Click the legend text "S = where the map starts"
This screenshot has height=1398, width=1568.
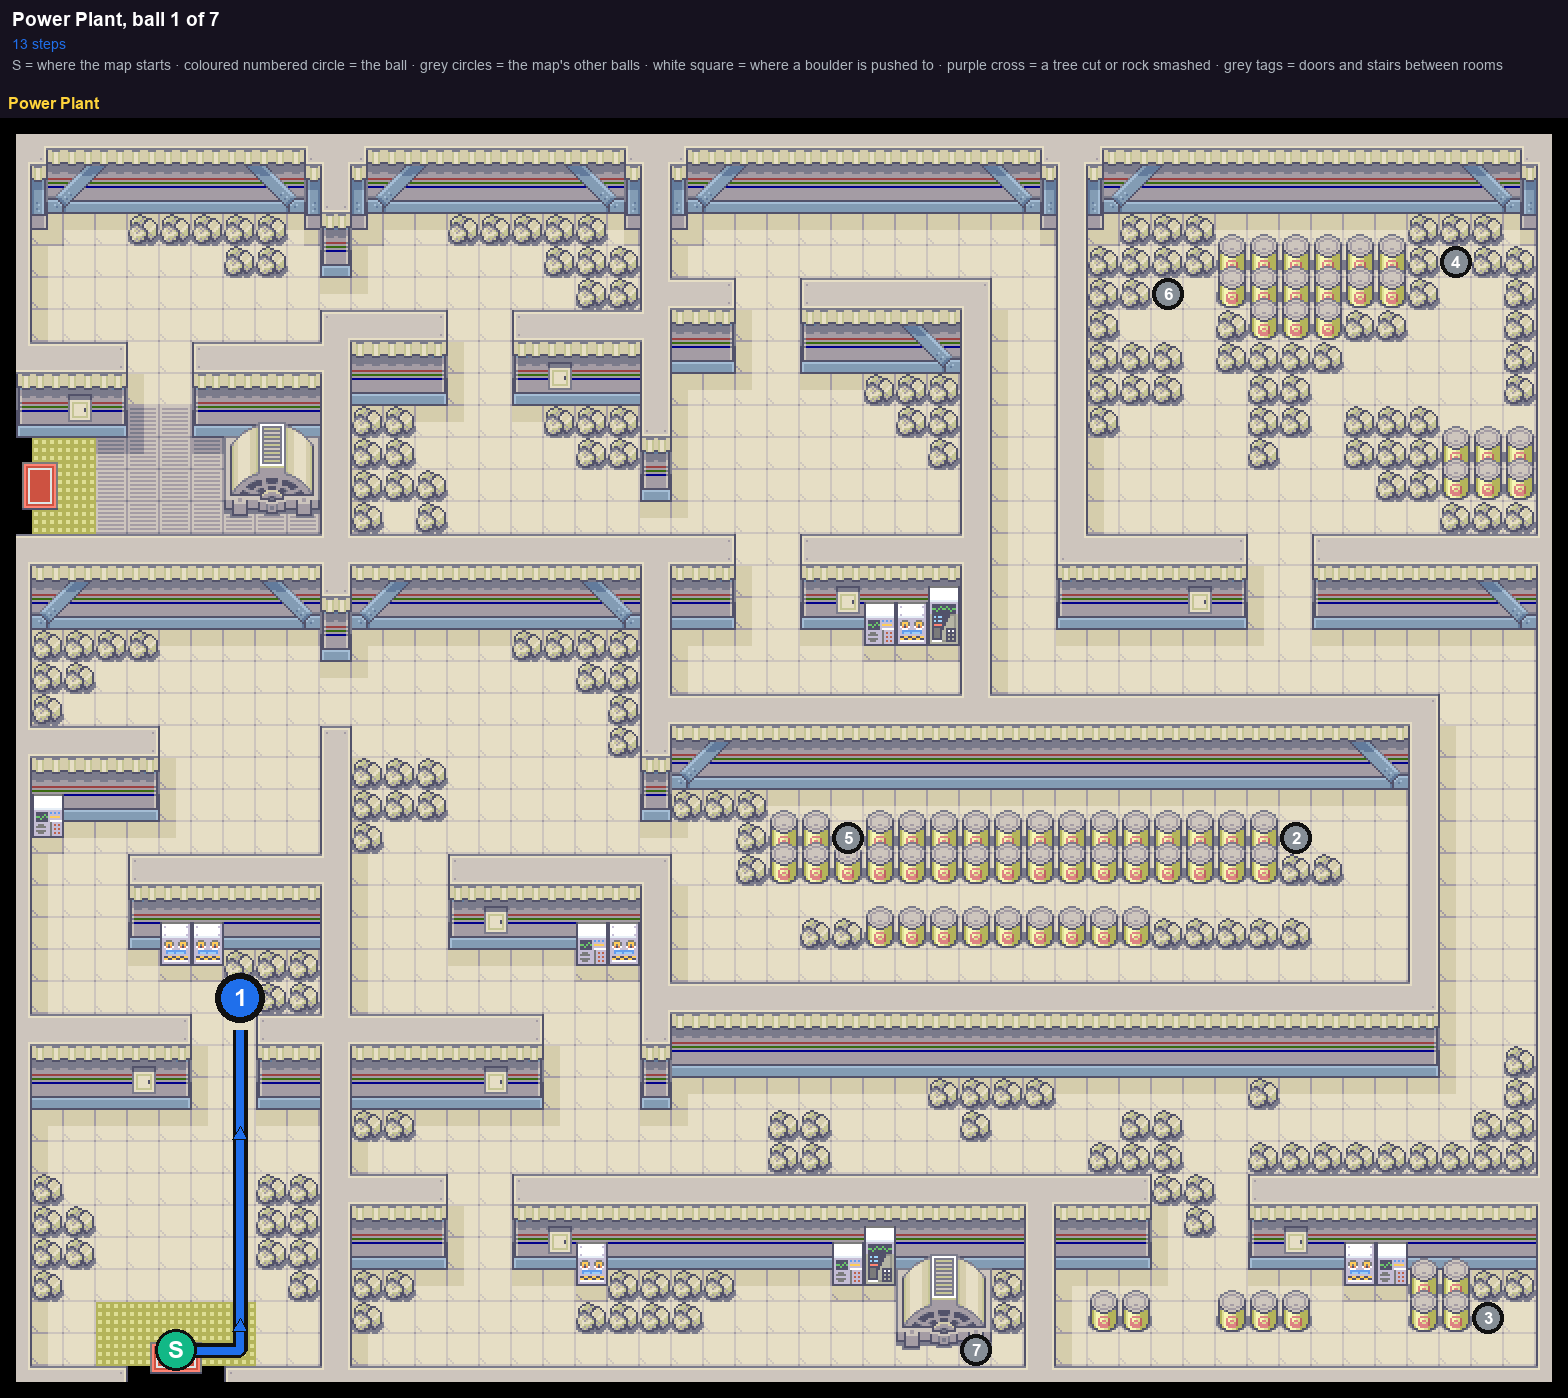point(92,65)
